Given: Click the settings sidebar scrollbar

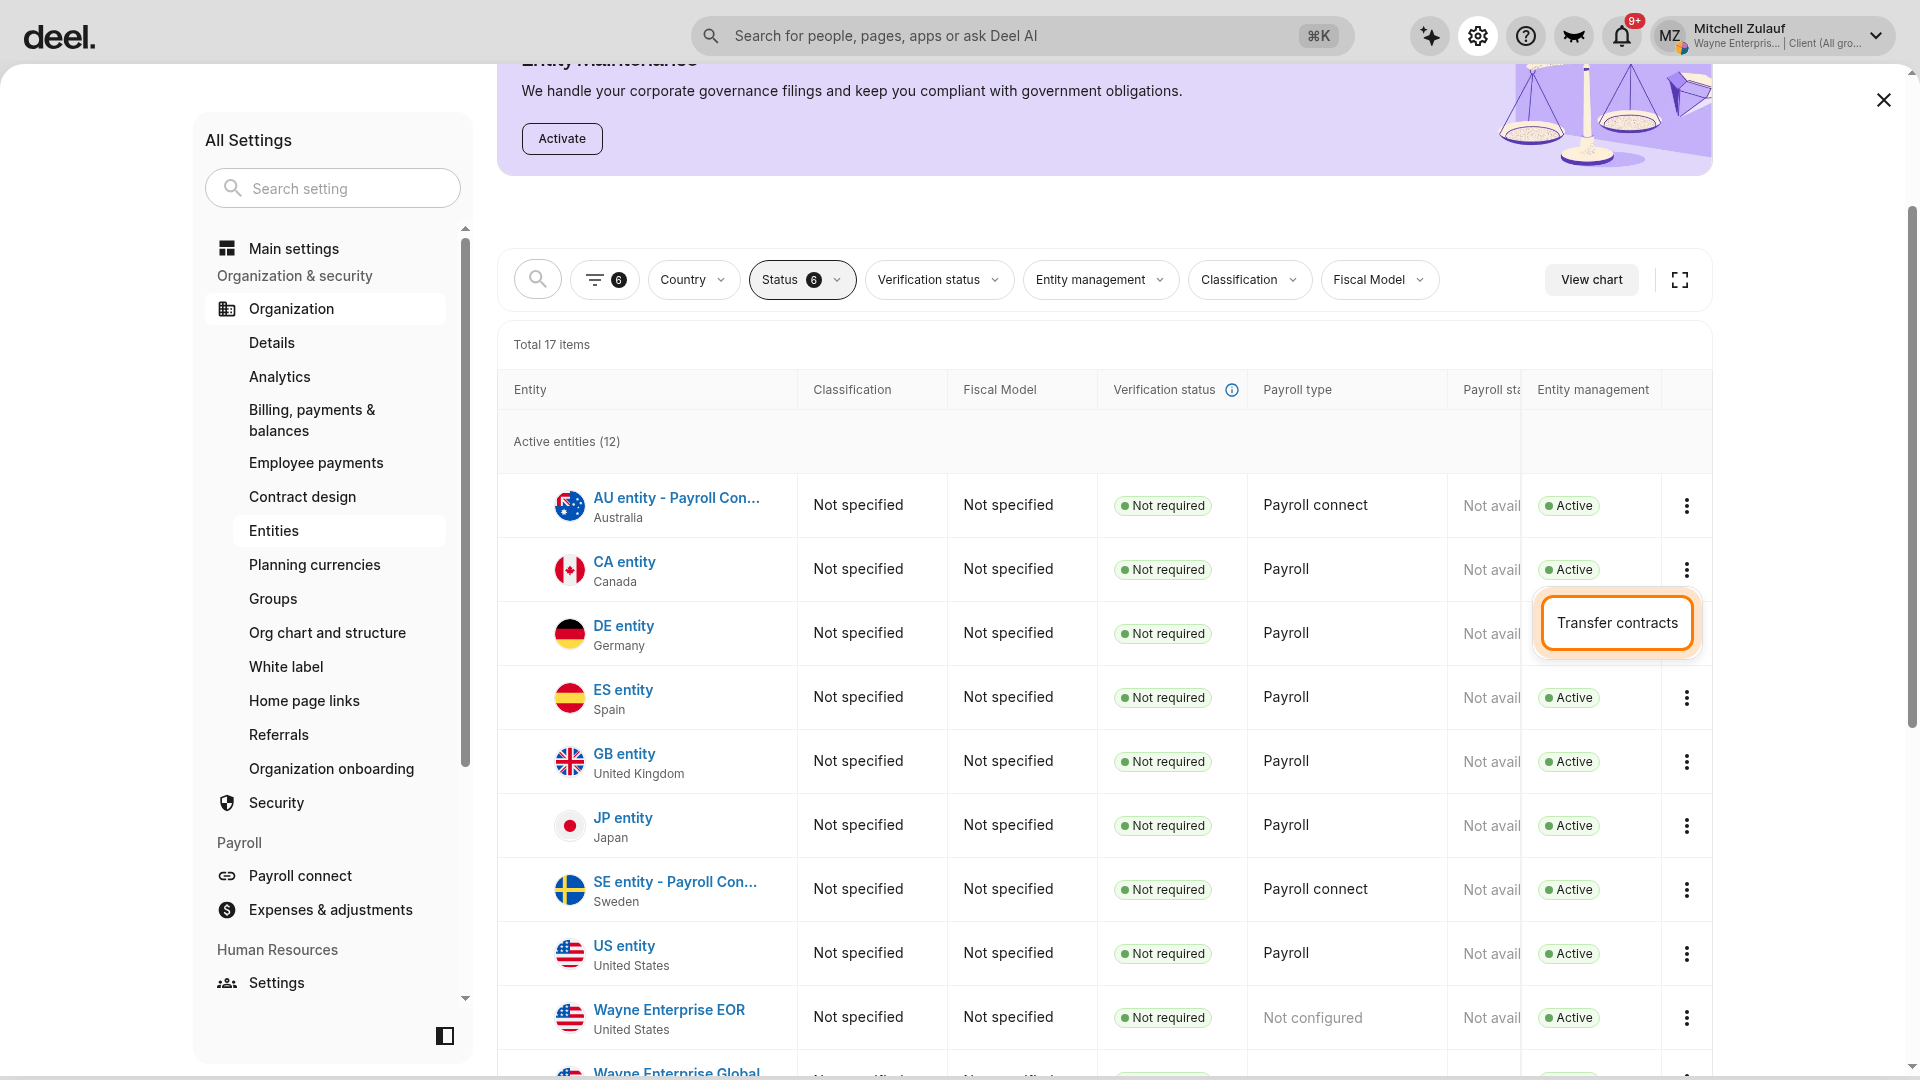Looking at the screenshot, I should click(x=465, y=503).
